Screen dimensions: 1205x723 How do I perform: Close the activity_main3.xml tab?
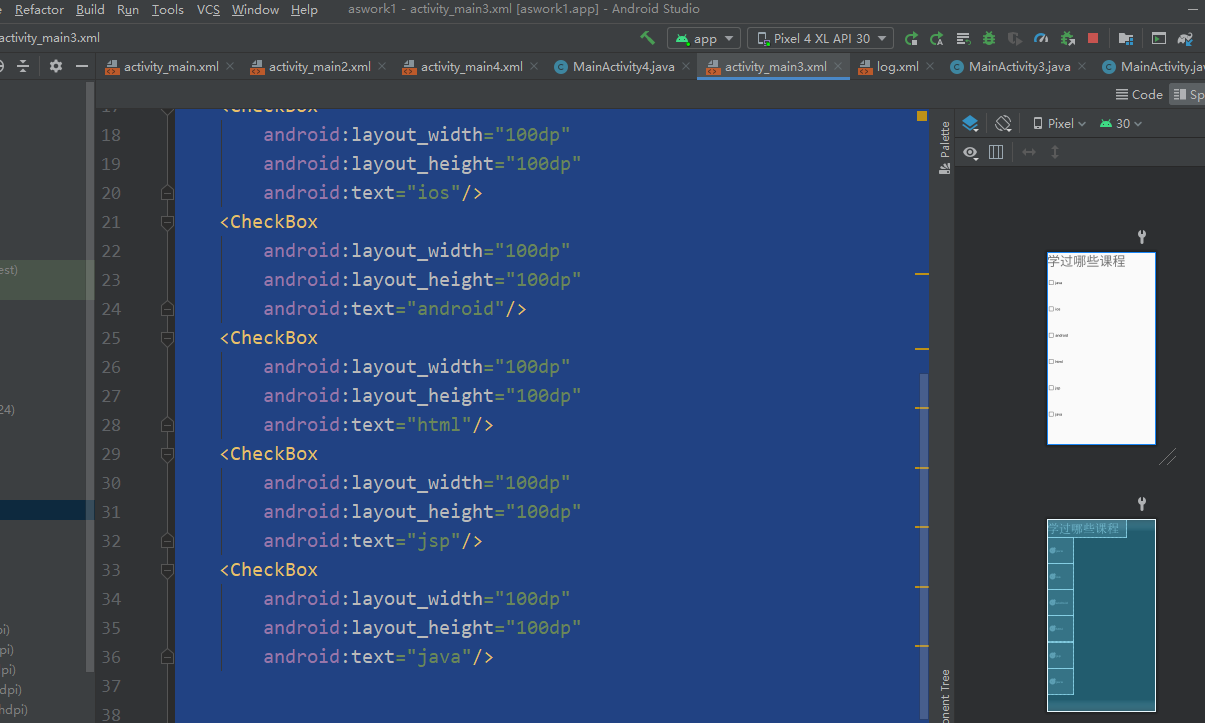pos(838,67)
